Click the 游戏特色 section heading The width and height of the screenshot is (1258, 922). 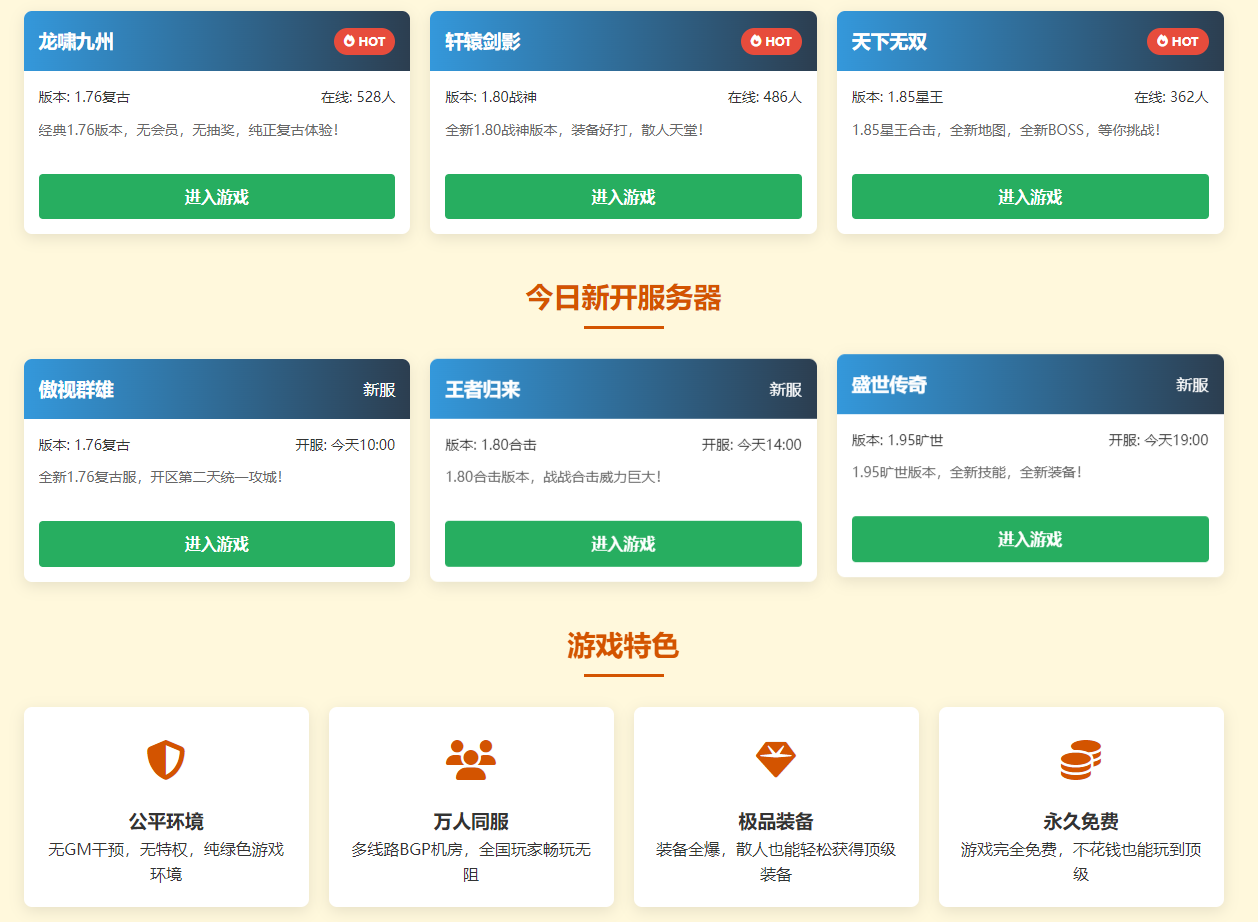pyautogui.click(x=624, y=646)
